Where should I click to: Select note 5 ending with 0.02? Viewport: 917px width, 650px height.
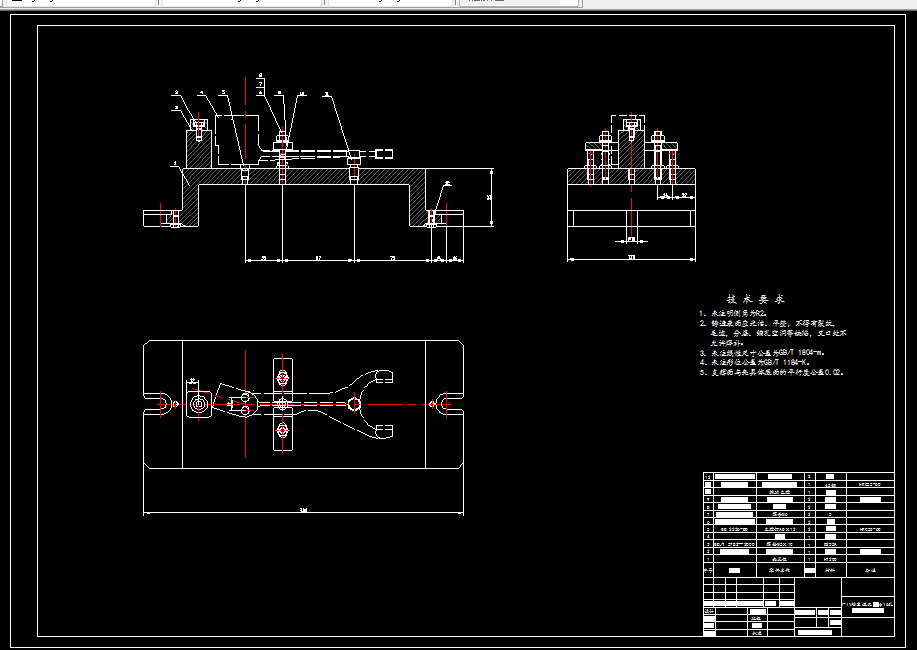[x=771, y=373]
